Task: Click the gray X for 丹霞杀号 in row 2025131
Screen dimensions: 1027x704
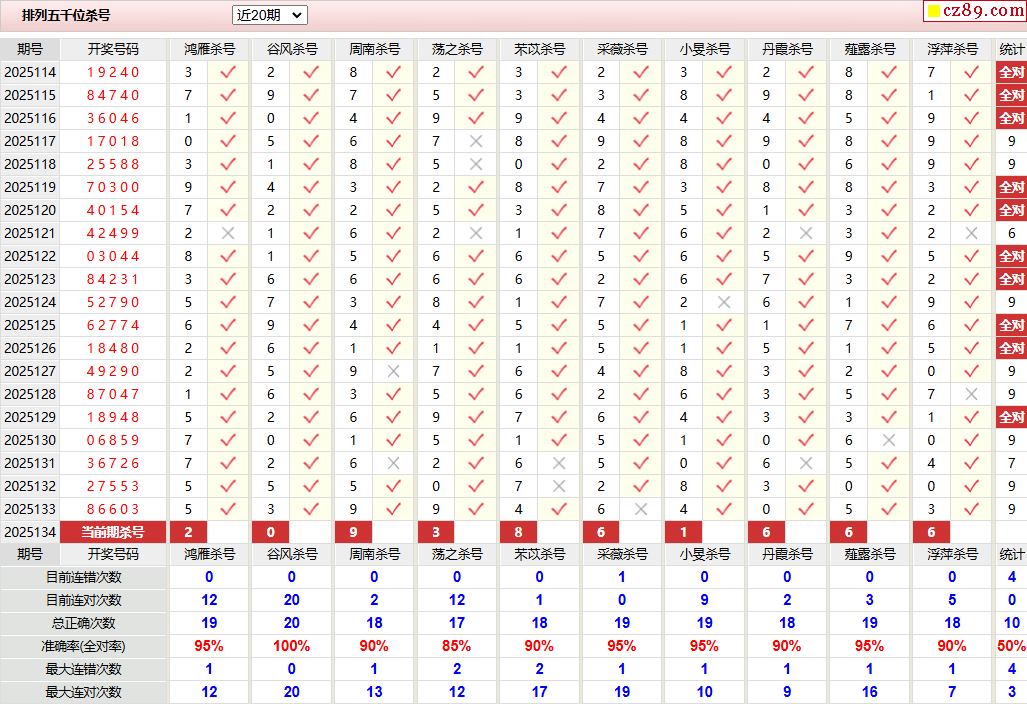Action: tap(806, 463)
